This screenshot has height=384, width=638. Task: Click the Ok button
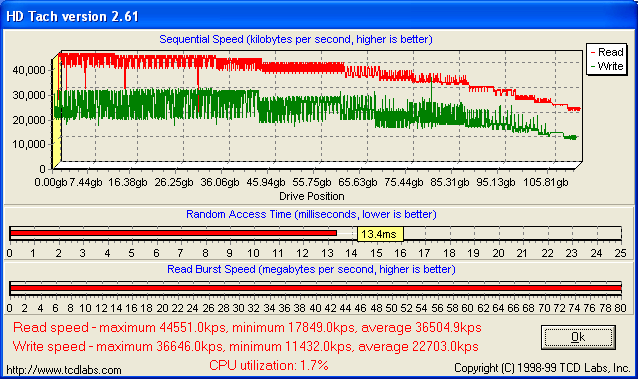pyautogui.click(x=578, y=337)
